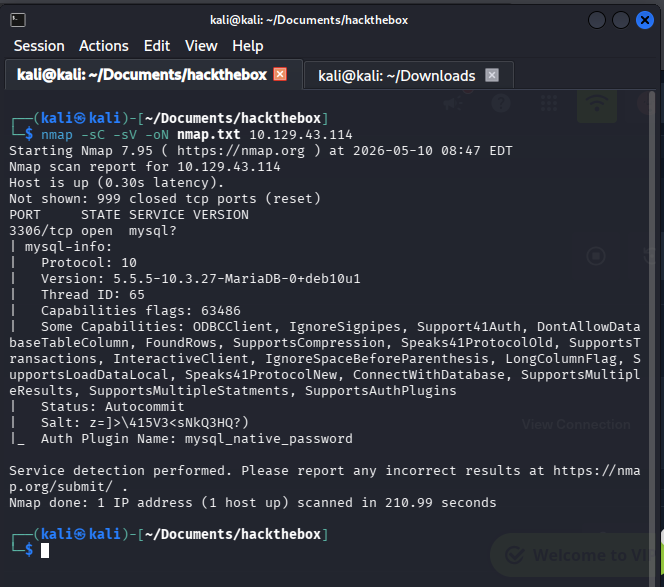Open the Help menu
664x587 pixels.
click(248, 46)
